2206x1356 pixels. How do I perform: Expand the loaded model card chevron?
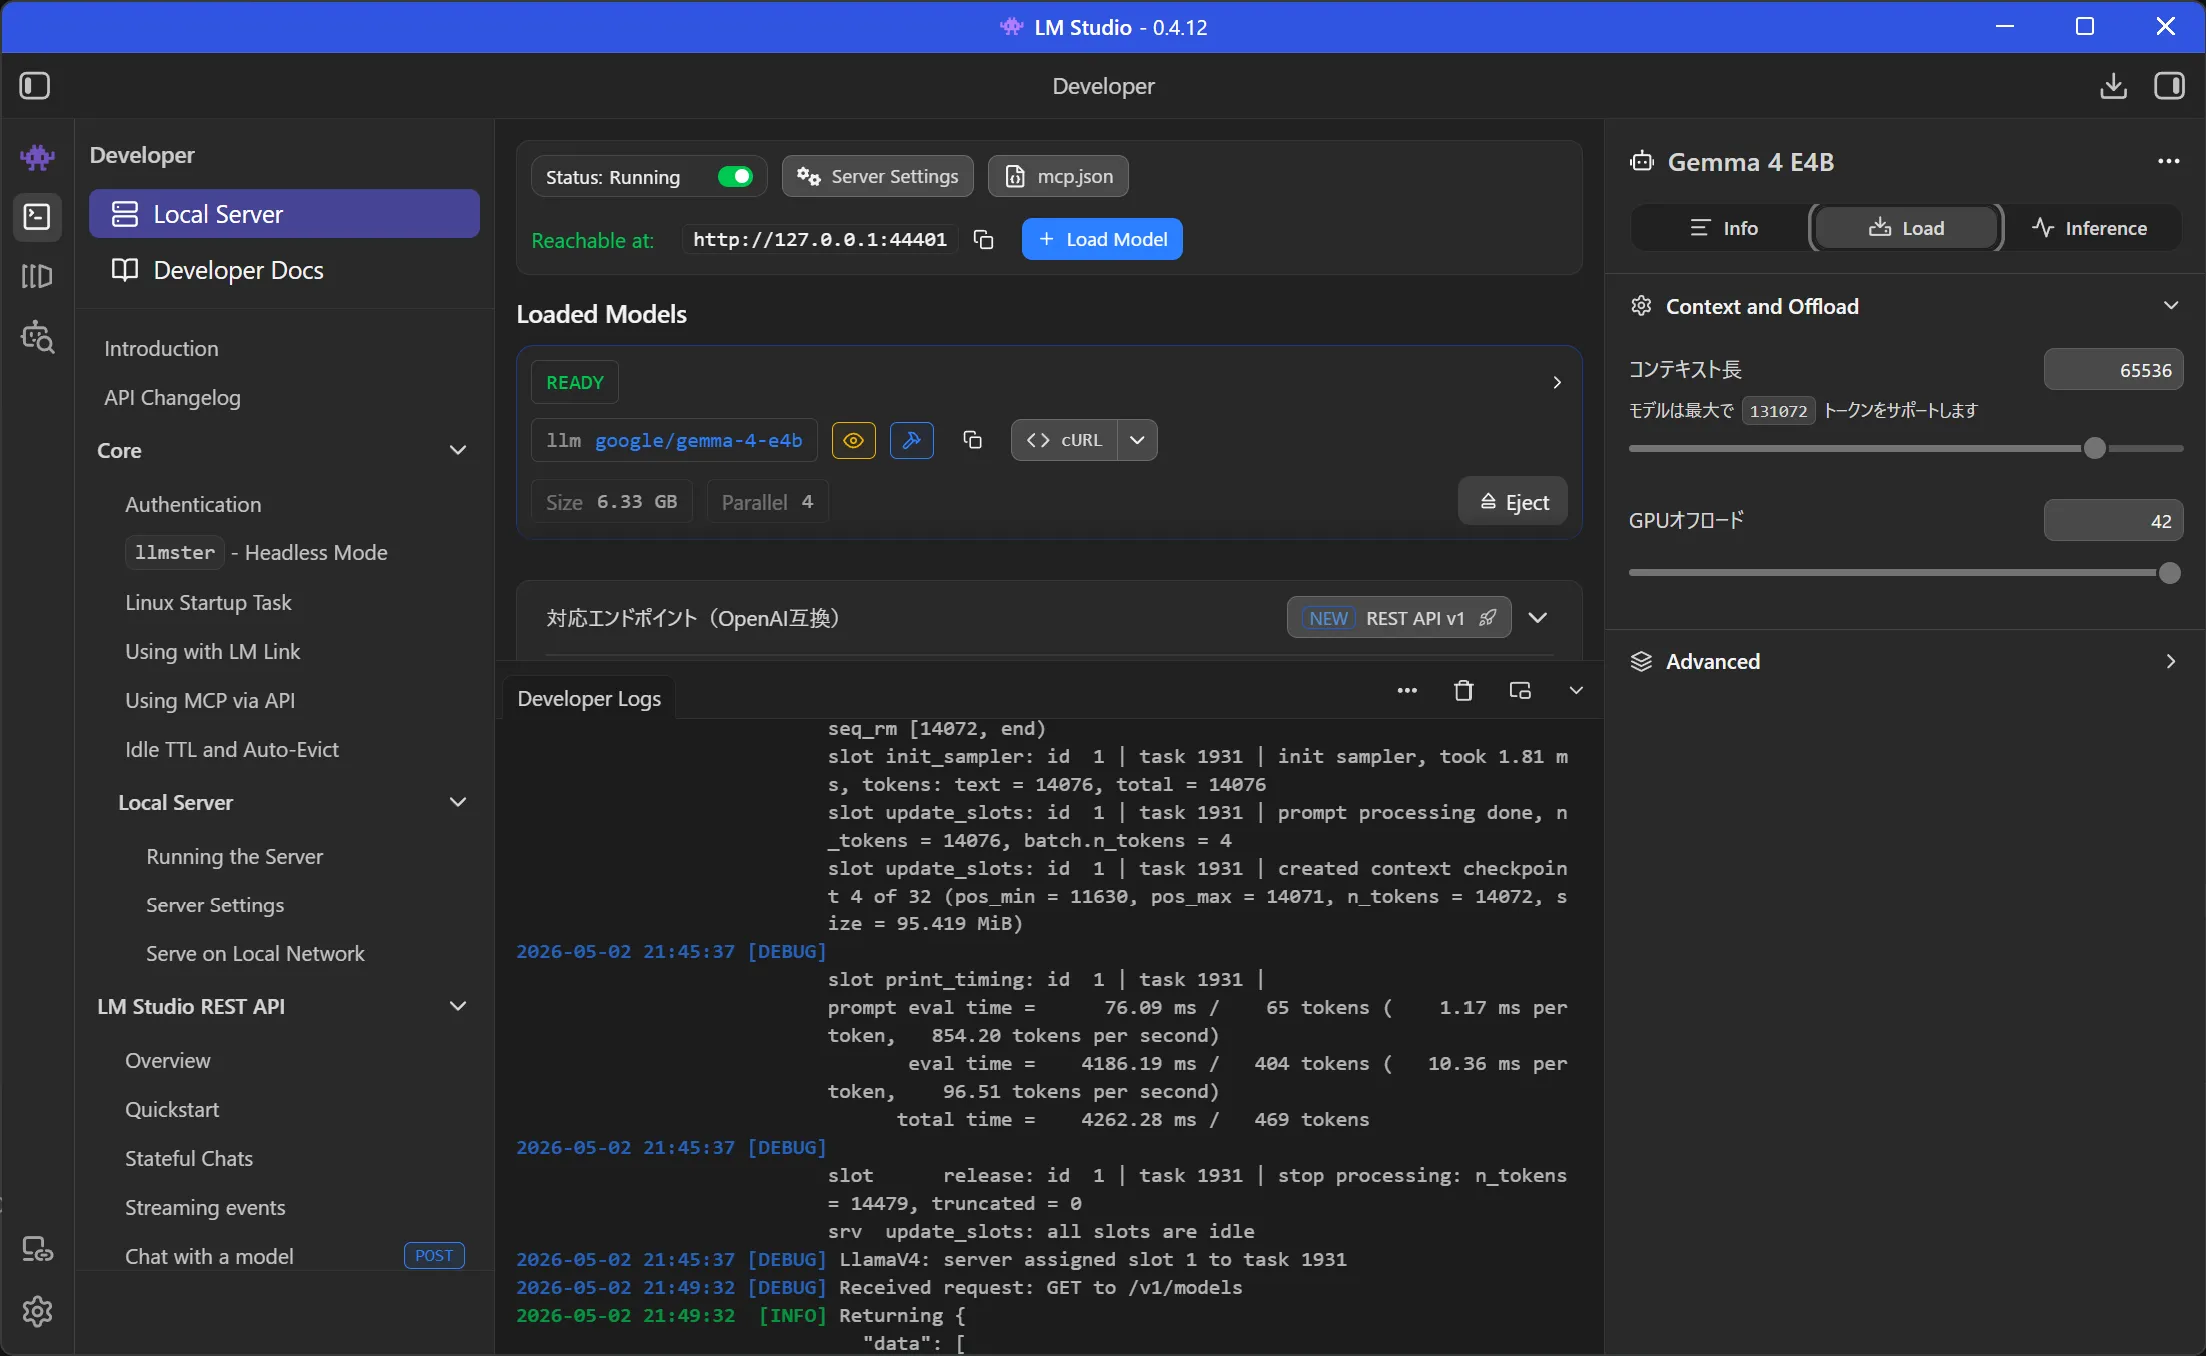(x=1557, y=382)
